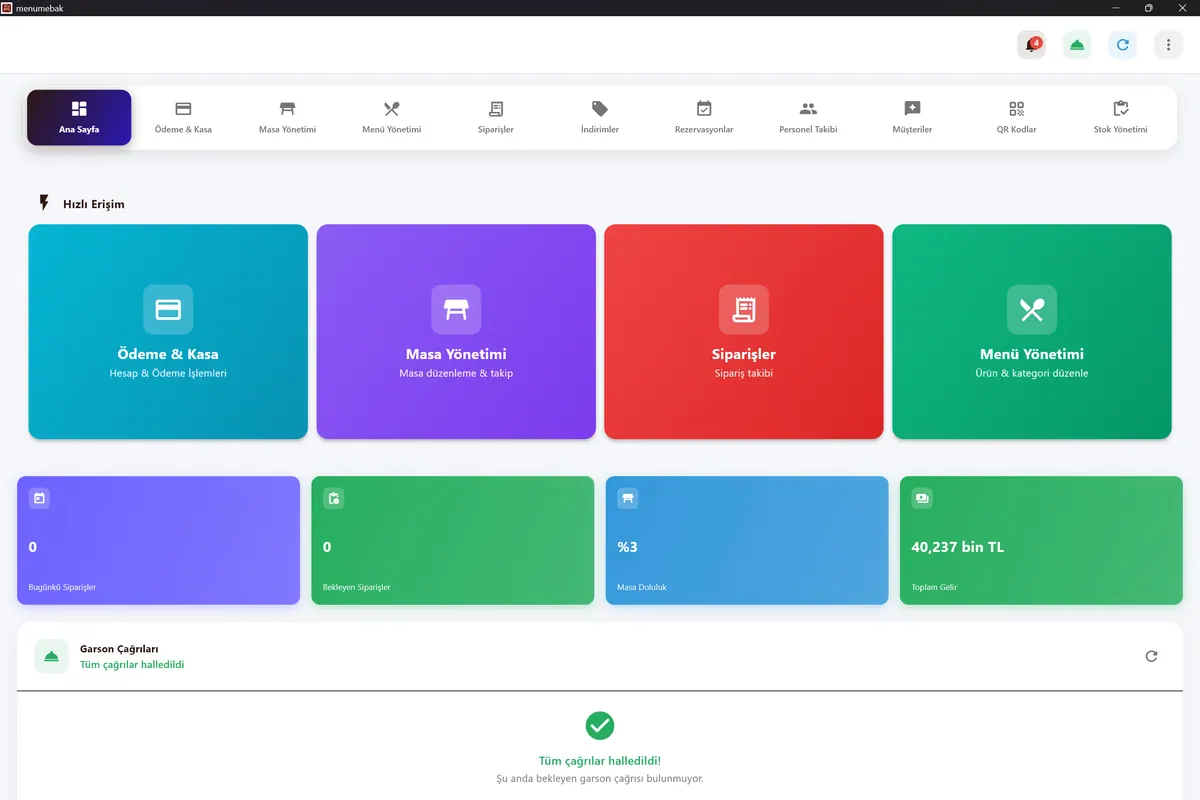The width and height of the screenshot is (1200, 800).
Task: Click calendar icon in Bugünkü Siparişler card
Action: 39,498
